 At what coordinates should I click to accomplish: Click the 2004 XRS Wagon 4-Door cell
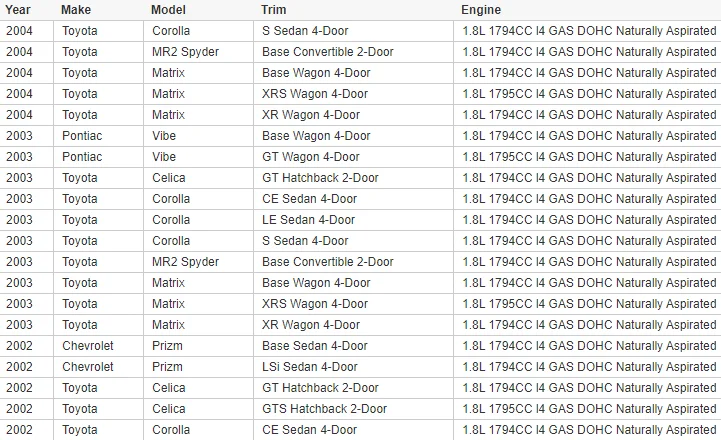(x=314, y=94)
